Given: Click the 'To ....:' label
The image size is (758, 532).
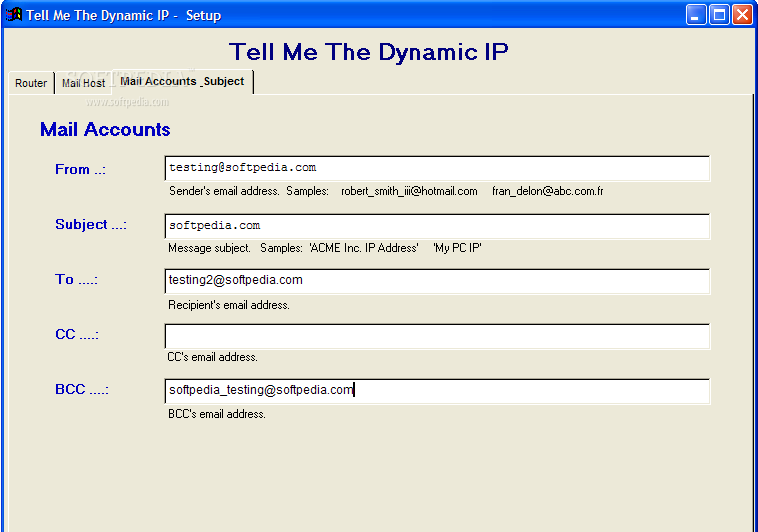Looking at the screenshot, I should 76,280.
